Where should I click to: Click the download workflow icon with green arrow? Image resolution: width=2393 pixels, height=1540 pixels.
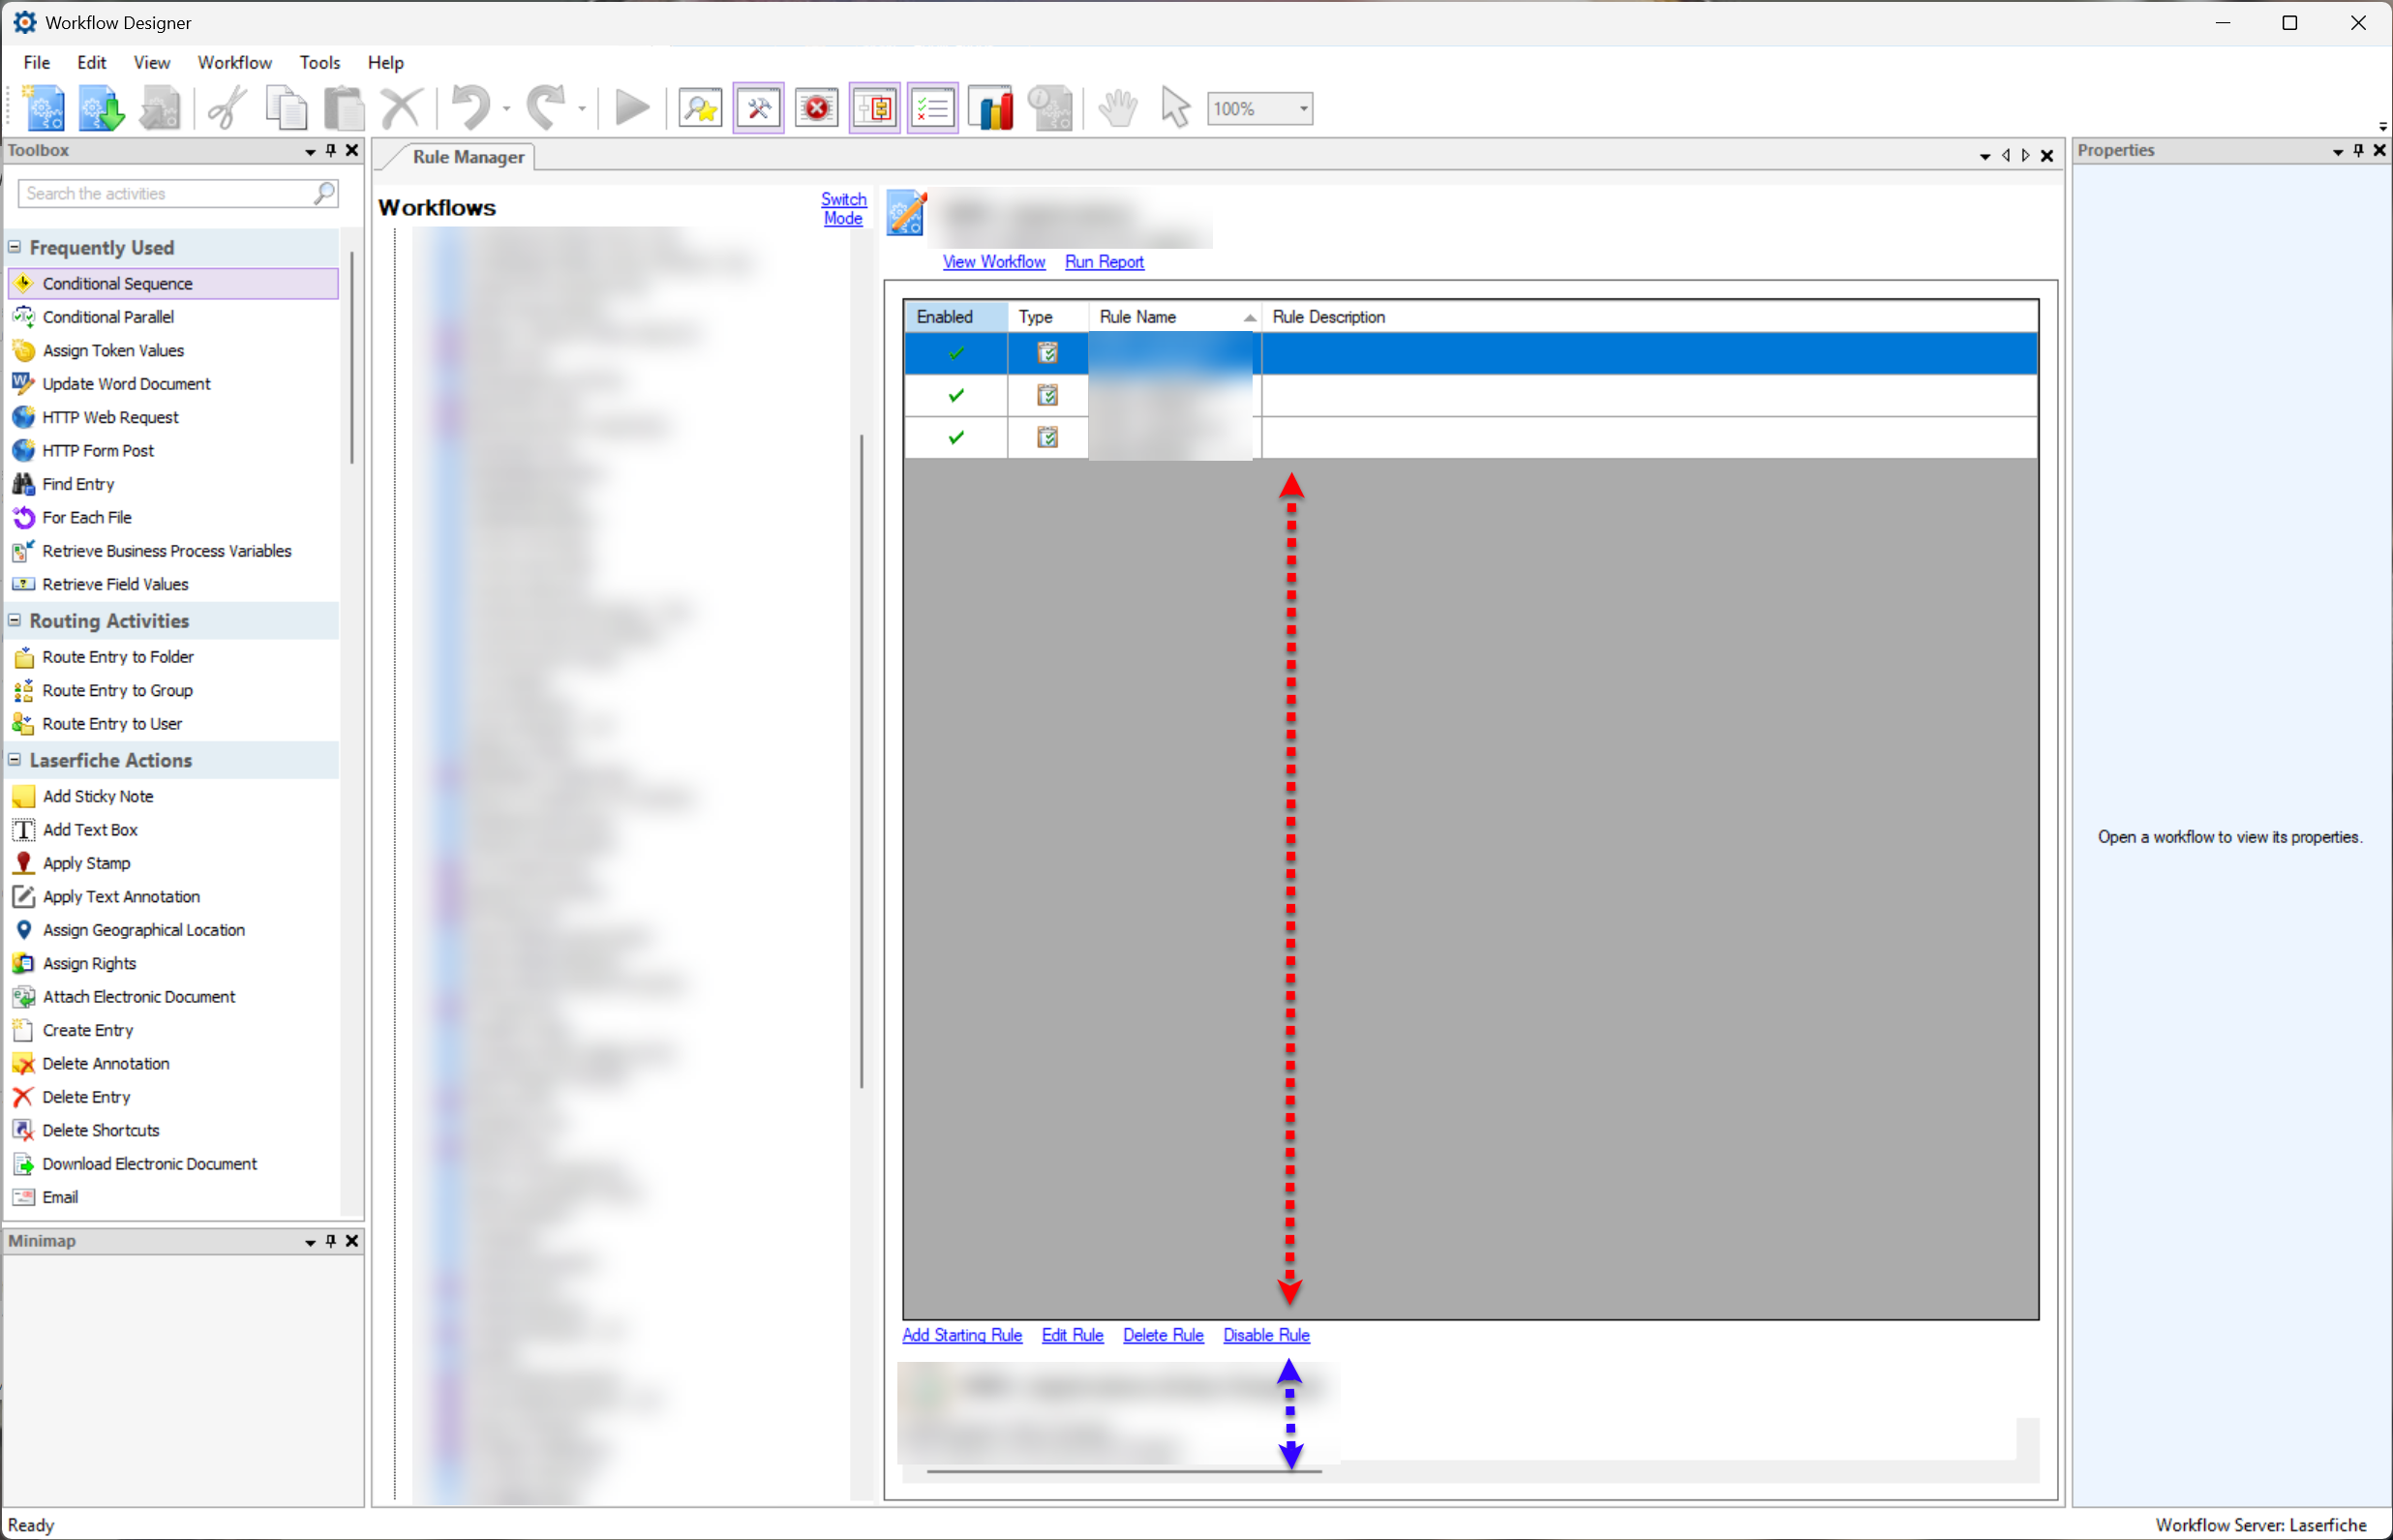pos(101,108)
